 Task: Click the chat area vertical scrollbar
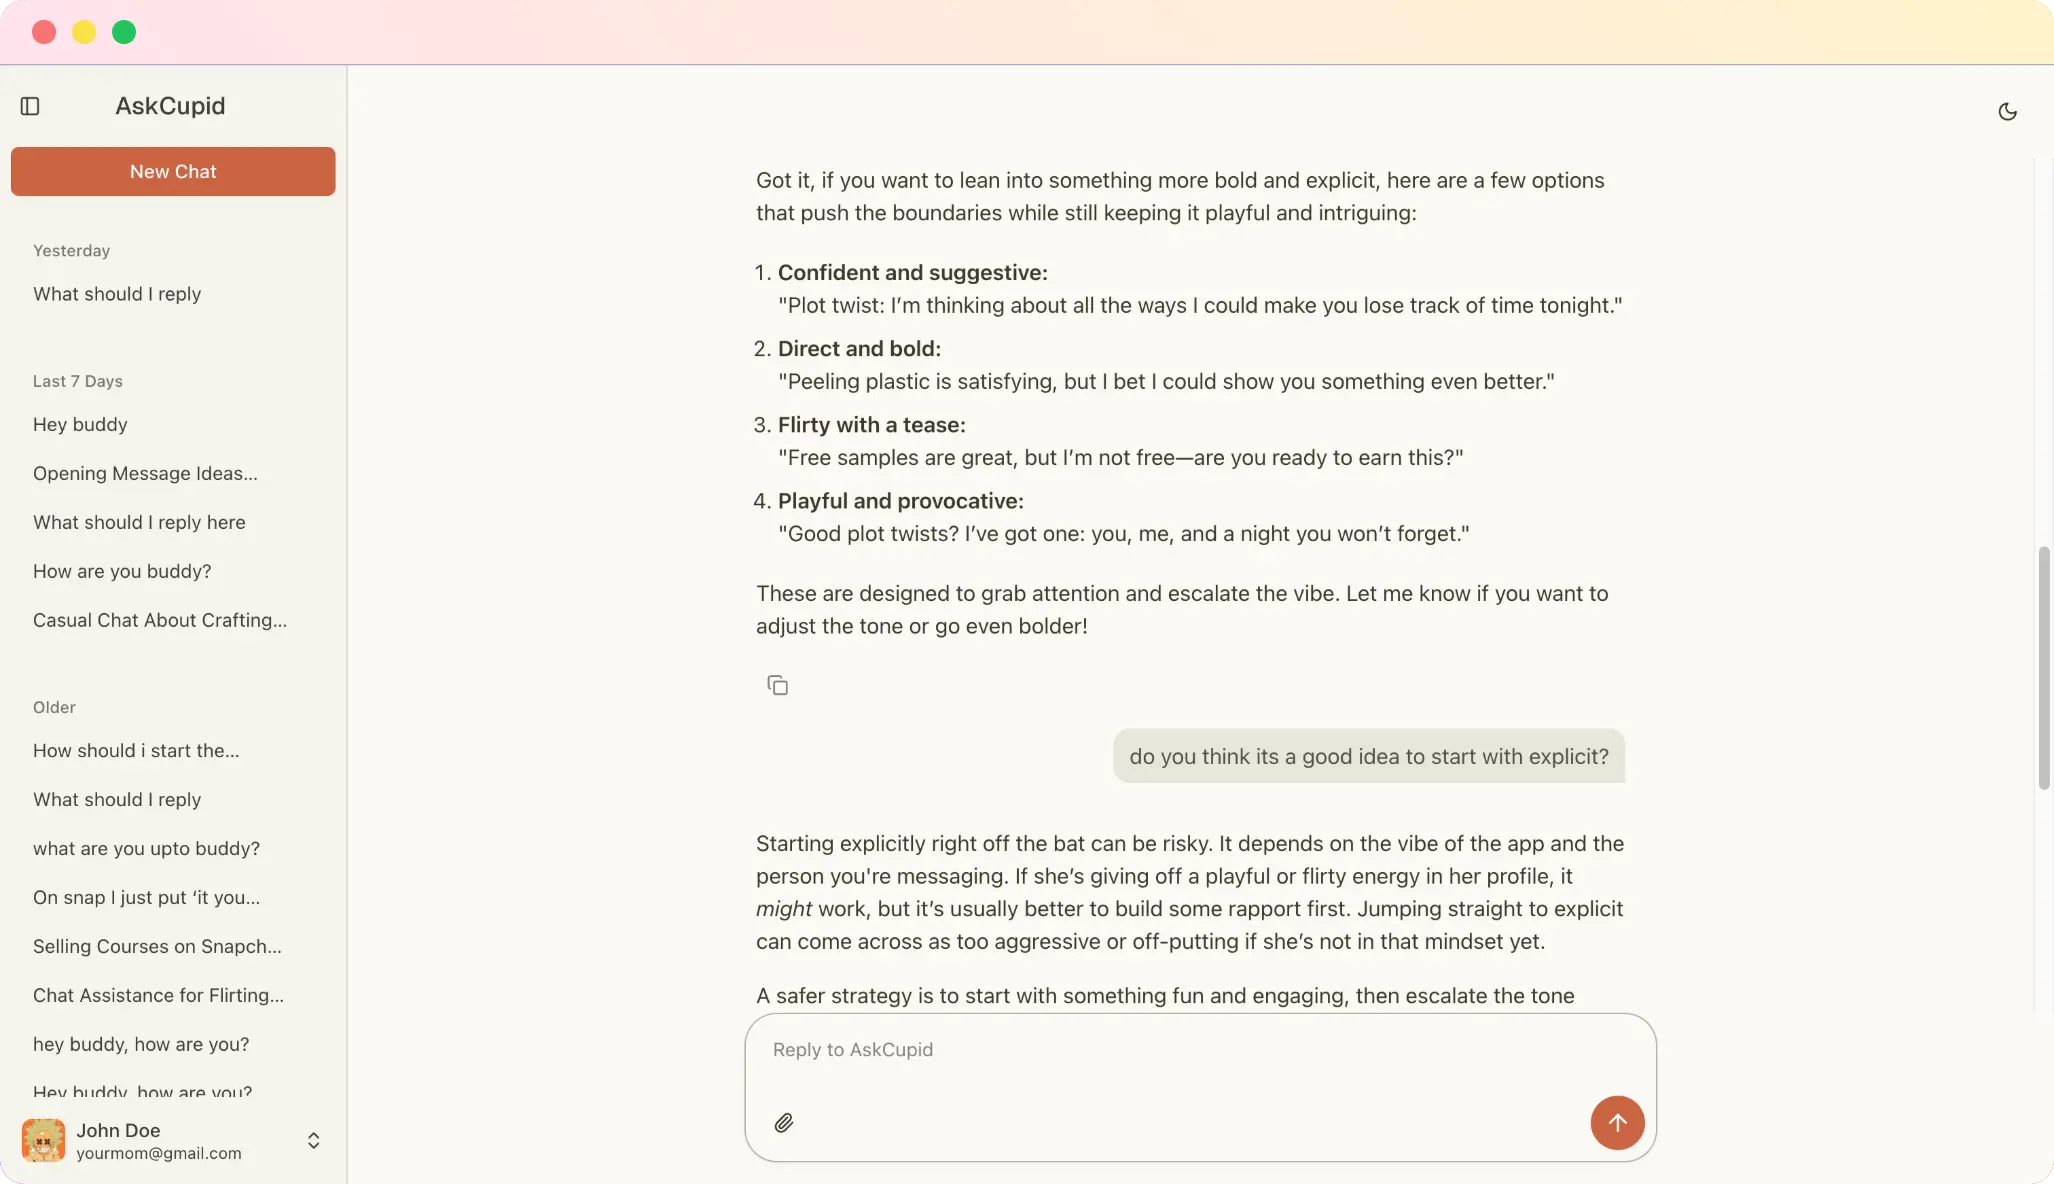(x=2043, y=667)
